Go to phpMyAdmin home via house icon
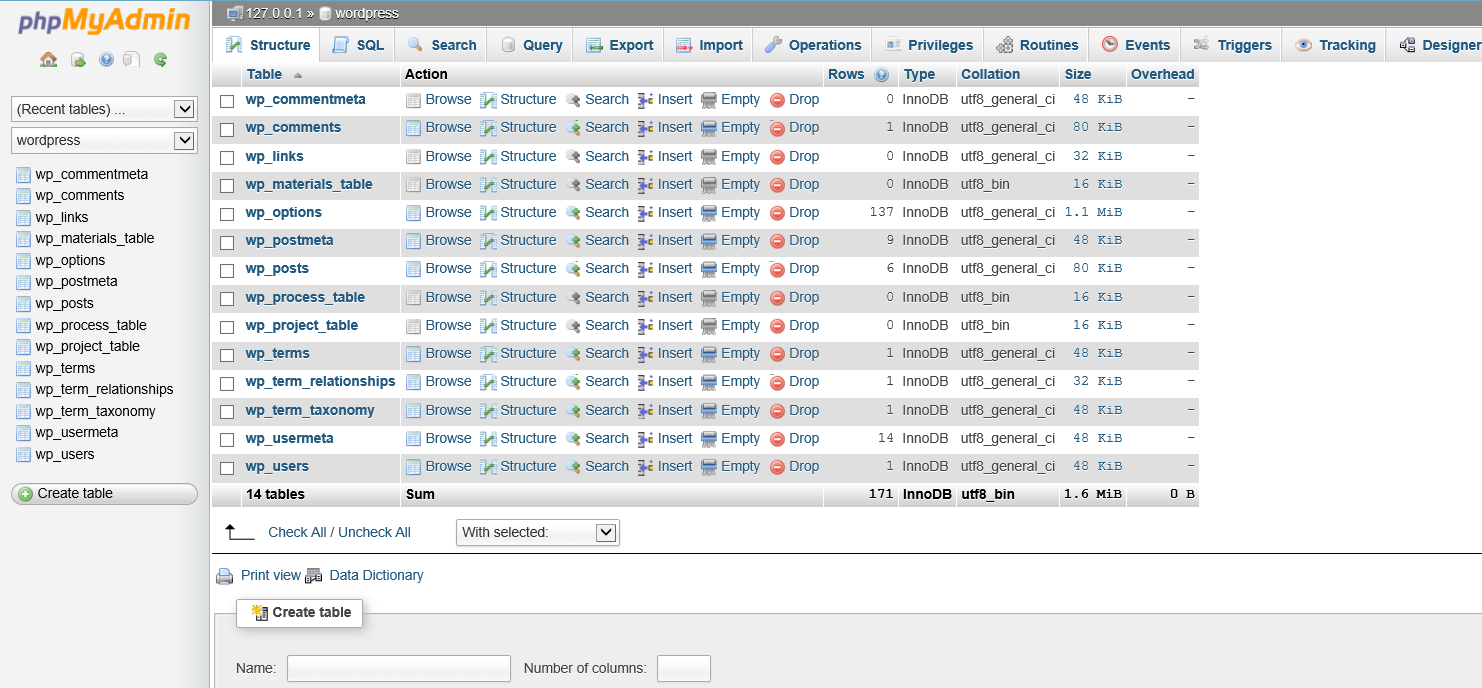Image resolution: width=1482 pixels, height=688 pixels. 48,60
